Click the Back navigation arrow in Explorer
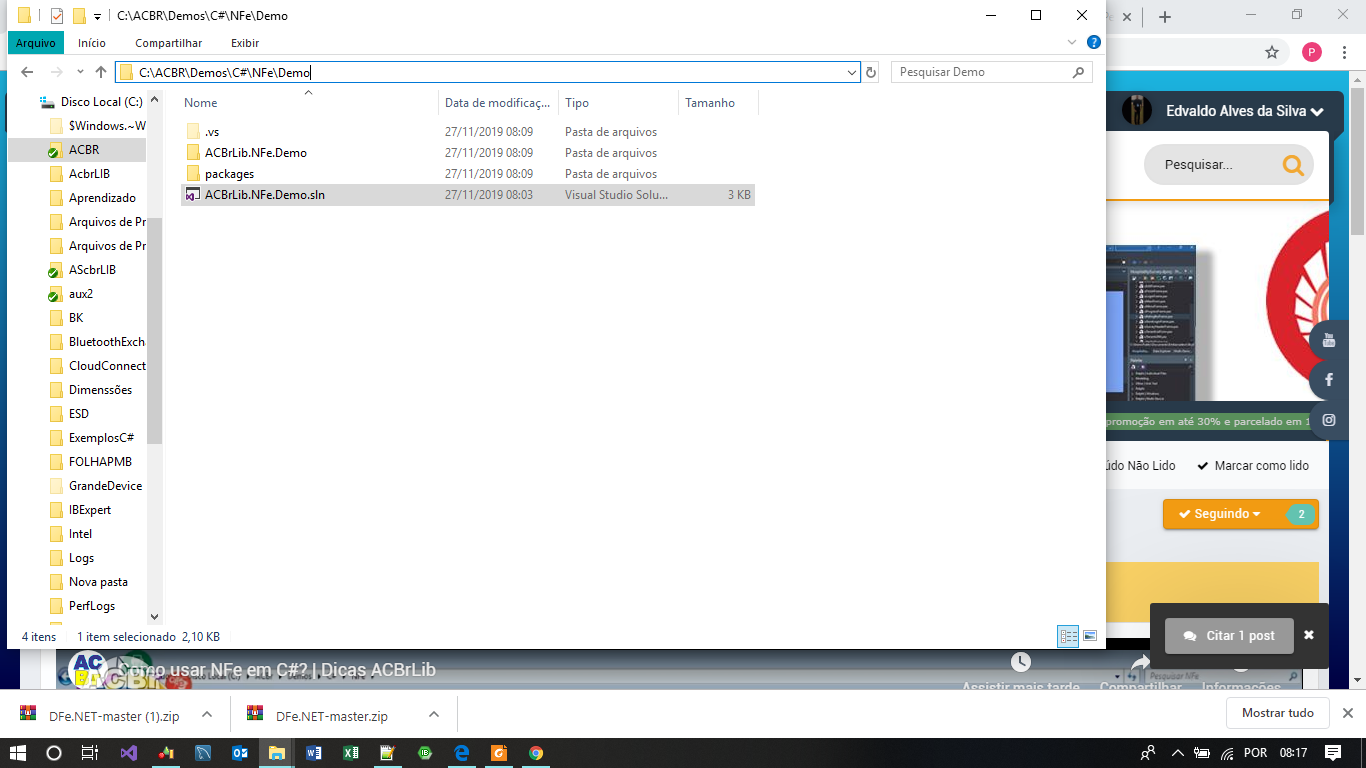Image resolution: width=1366 pixels, height=768 pixels. [x=27, y=72]
